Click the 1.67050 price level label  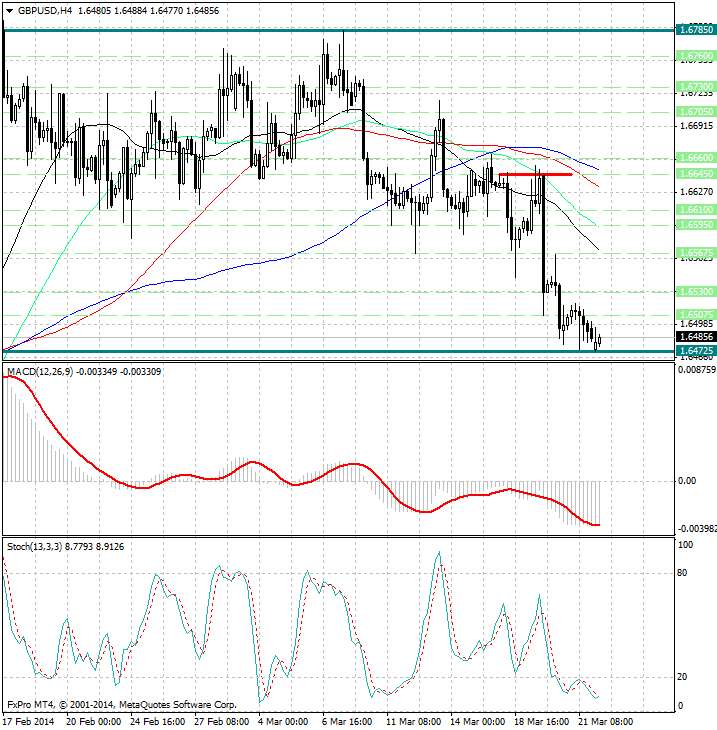tap(694, 111)
